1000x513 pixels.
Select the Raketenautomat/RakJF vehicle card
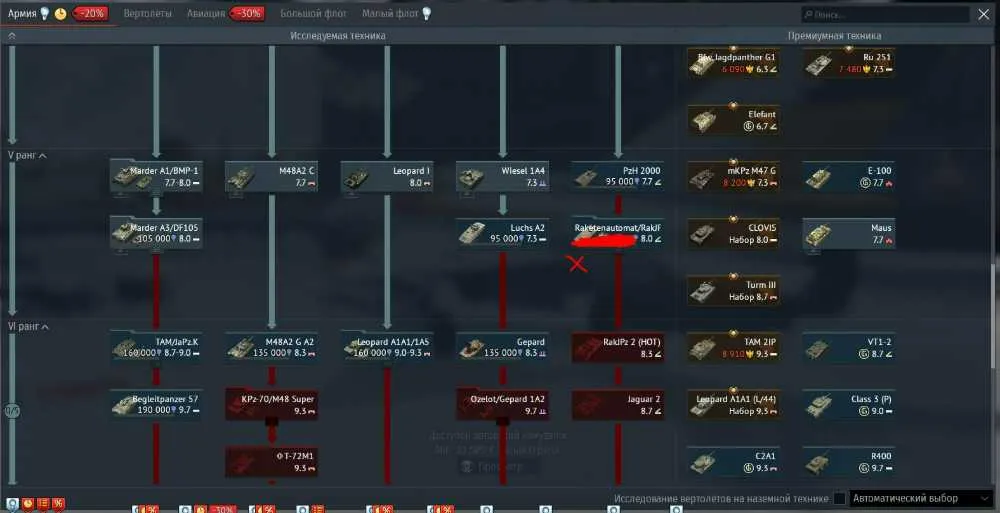click(618, 233)
